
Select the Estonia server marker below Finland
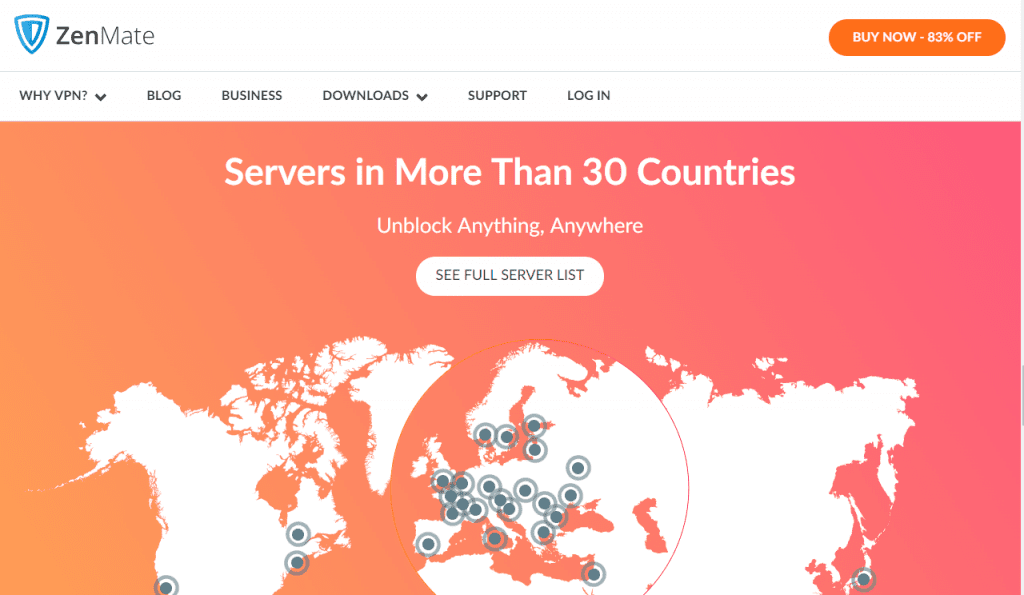(535, 449)
